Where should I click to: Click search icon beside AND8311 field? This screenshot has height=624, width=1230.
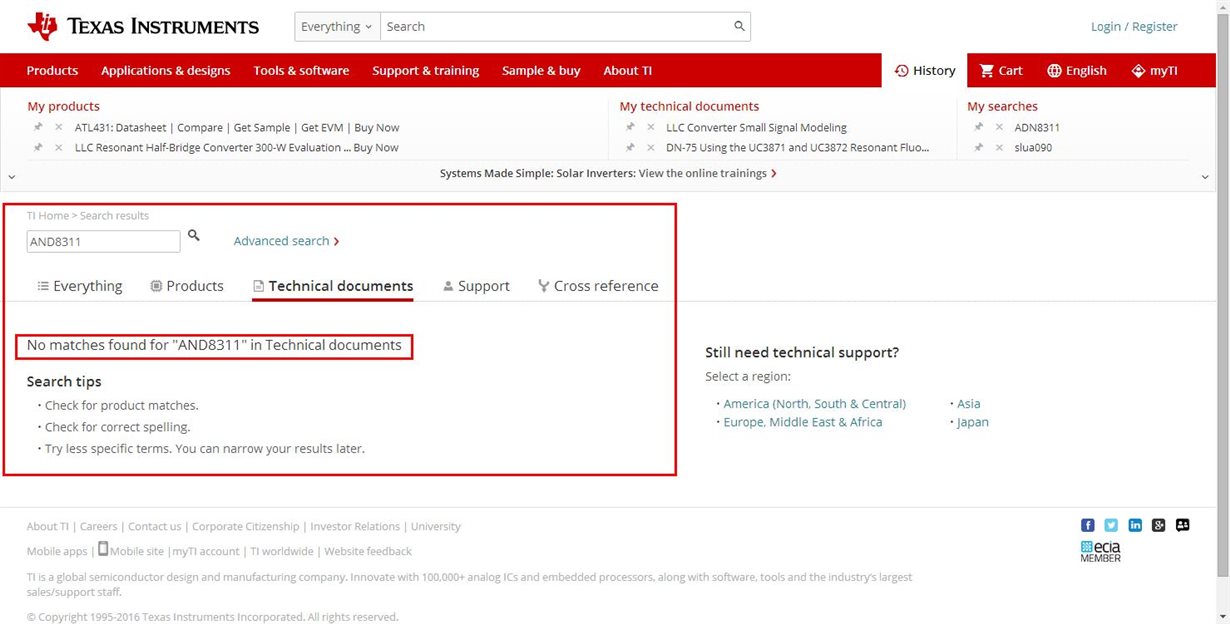[194, 236]
